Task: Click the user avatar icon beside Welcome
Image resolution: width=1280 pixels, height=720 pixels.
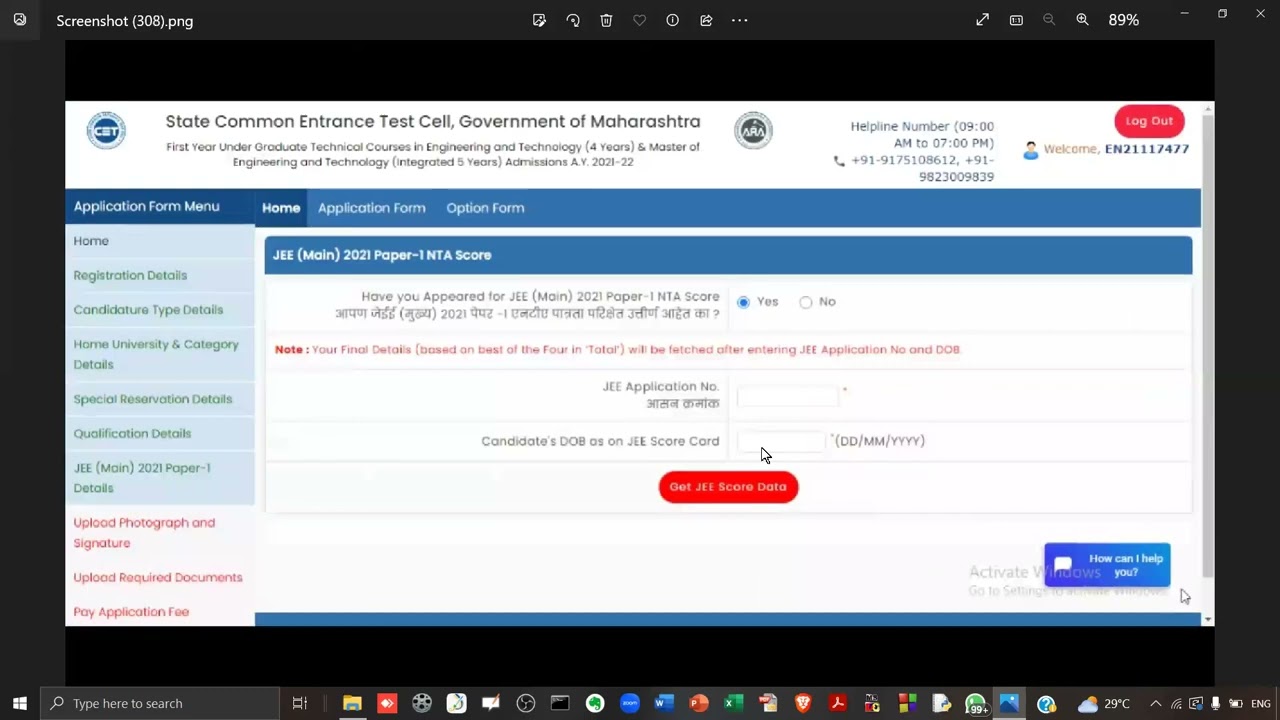Action: tap(1031, 150)
